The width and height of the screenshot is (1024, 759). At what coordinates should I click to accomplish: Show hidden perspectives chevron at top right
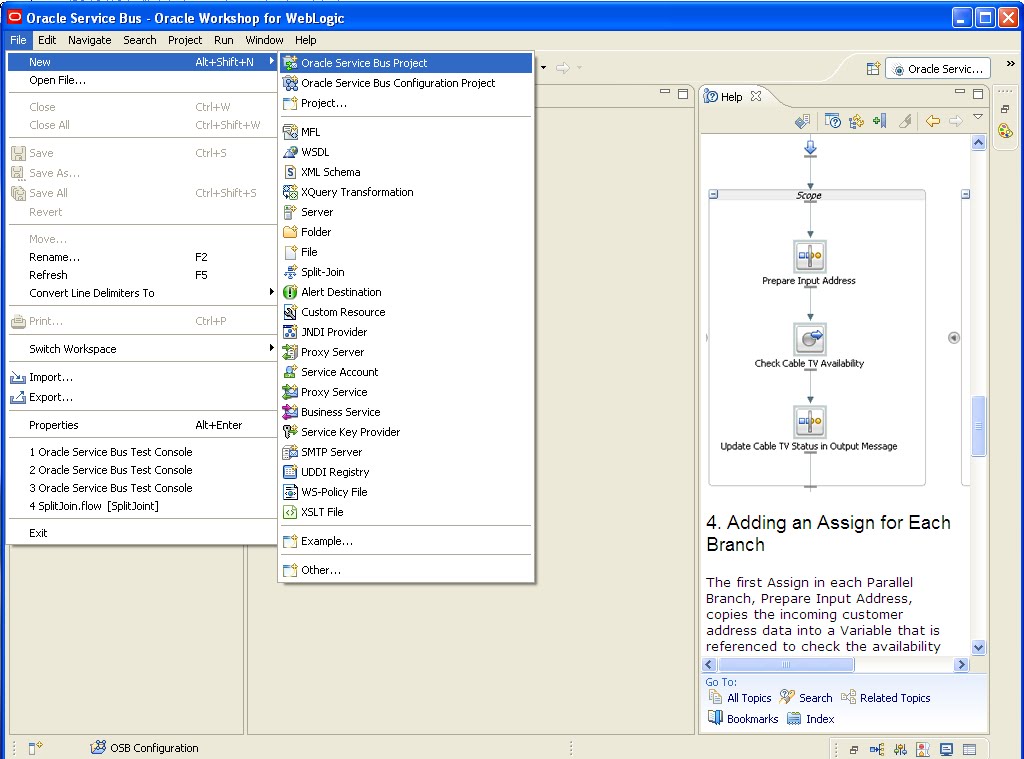click(x=1010, y=63)
